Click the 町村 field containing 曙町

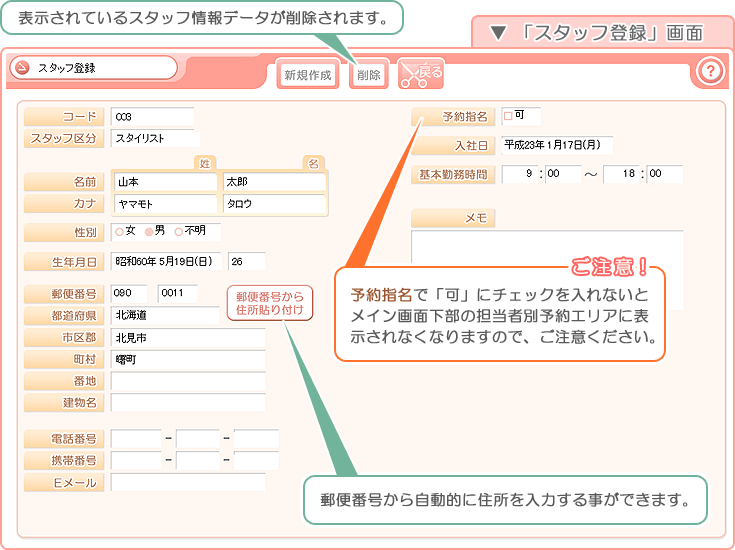coord(188,359)
